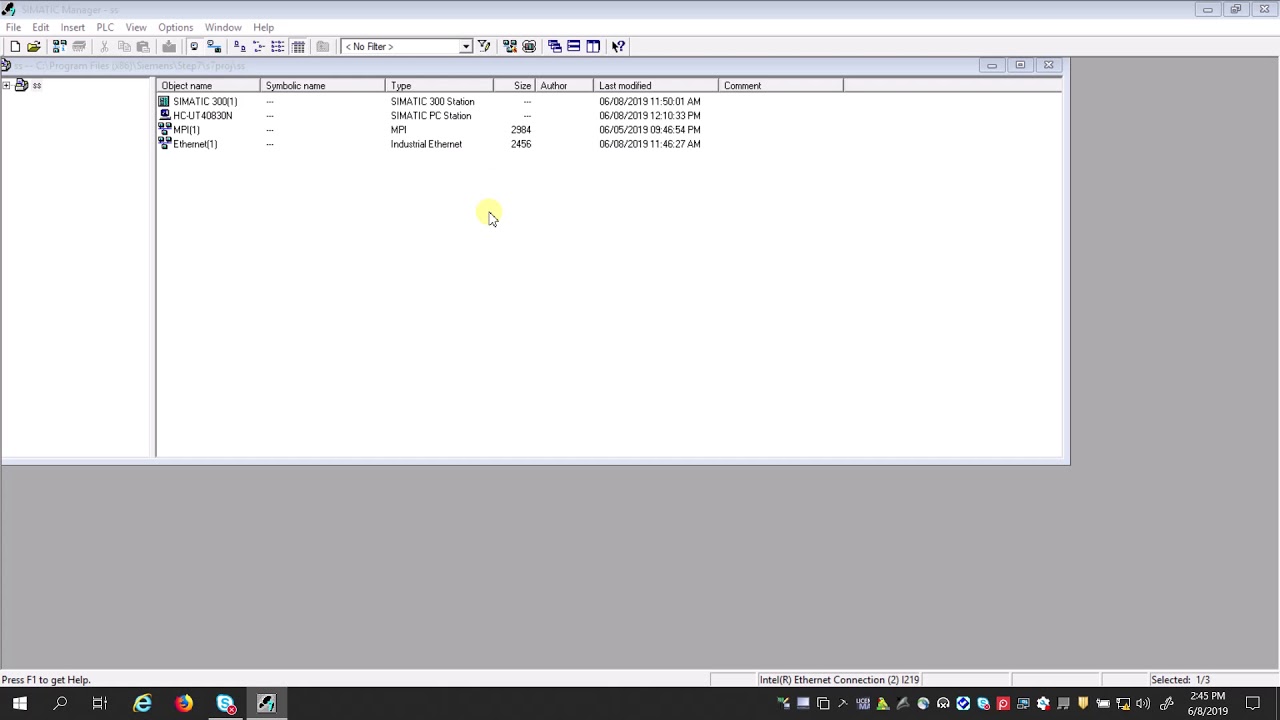Open the Help menu
1280x720 pixels.
click(x=263, y=27)
